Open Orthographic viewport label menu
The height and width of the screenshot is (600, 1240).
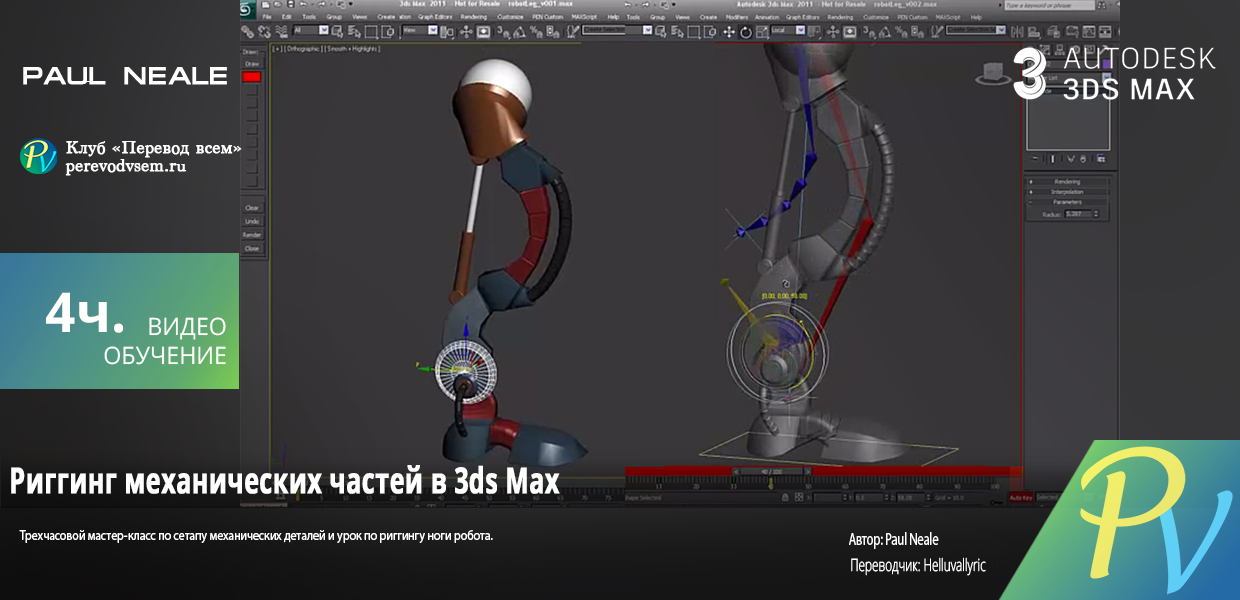click(301, 48)
